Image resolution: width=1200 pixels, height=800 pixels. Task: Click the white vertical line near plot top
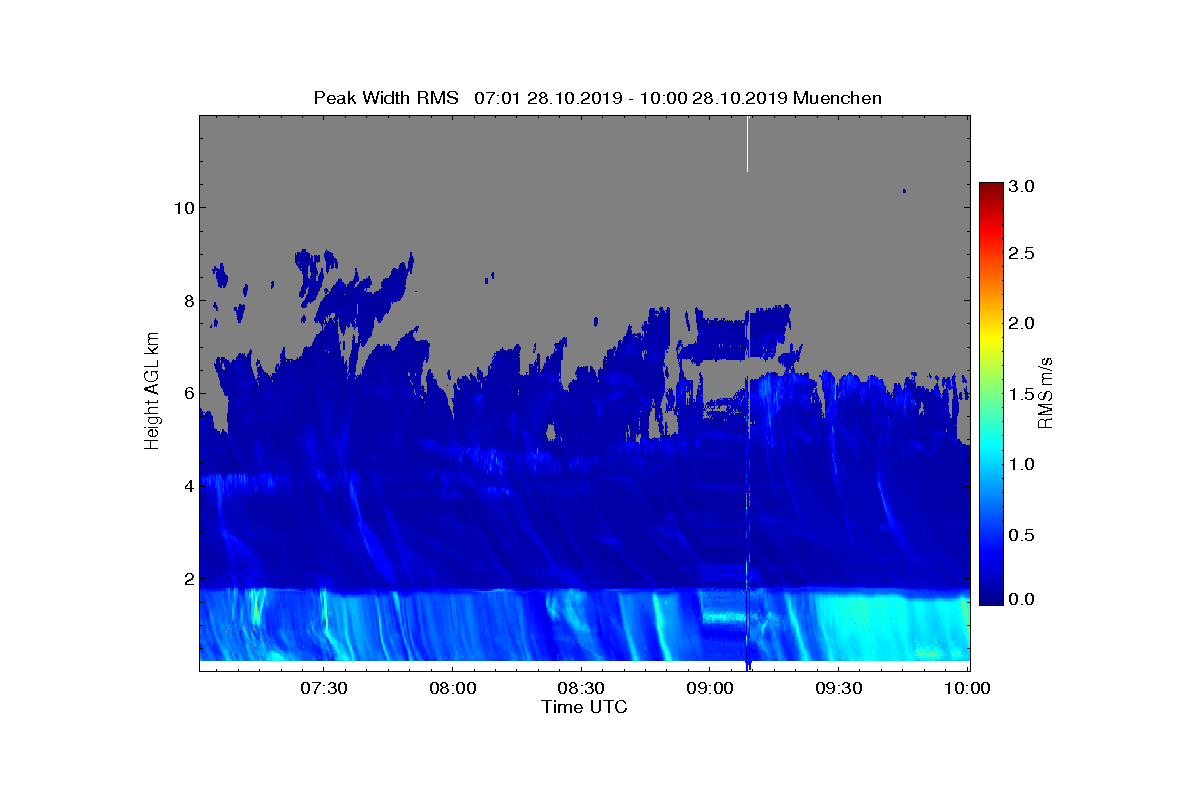747,144
